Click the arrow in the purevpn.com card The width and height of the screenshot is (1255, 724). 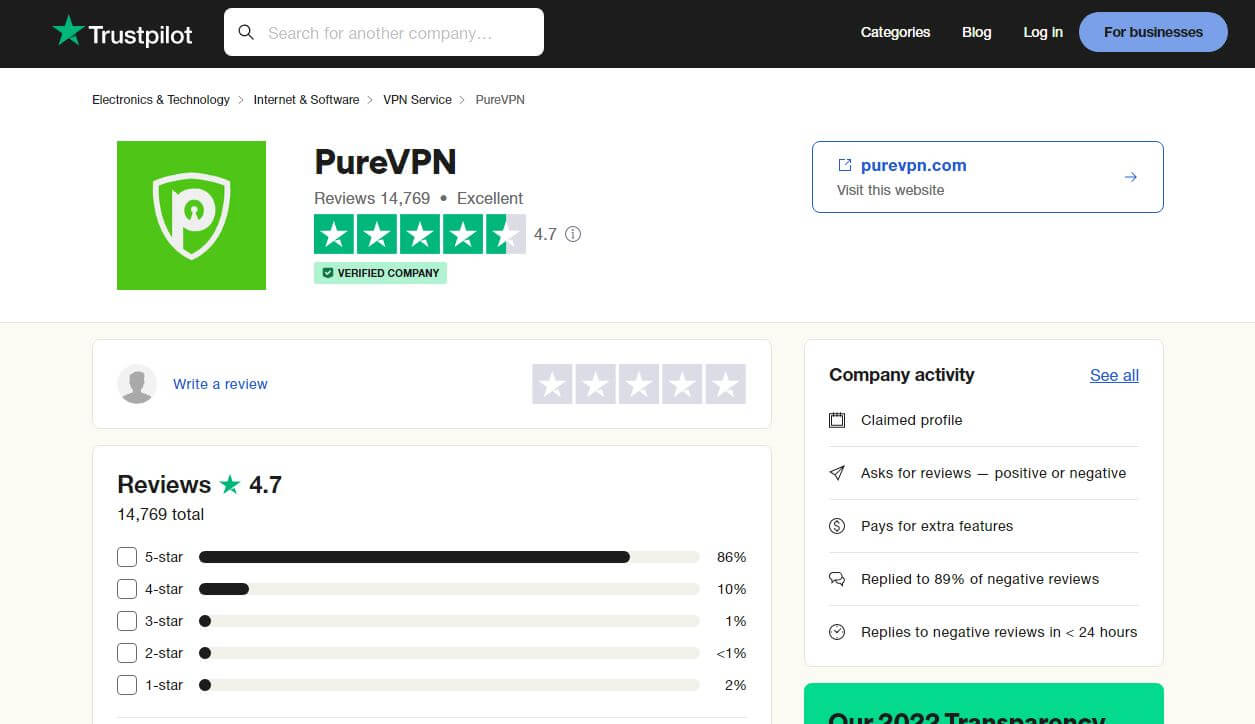(1131, 177)
